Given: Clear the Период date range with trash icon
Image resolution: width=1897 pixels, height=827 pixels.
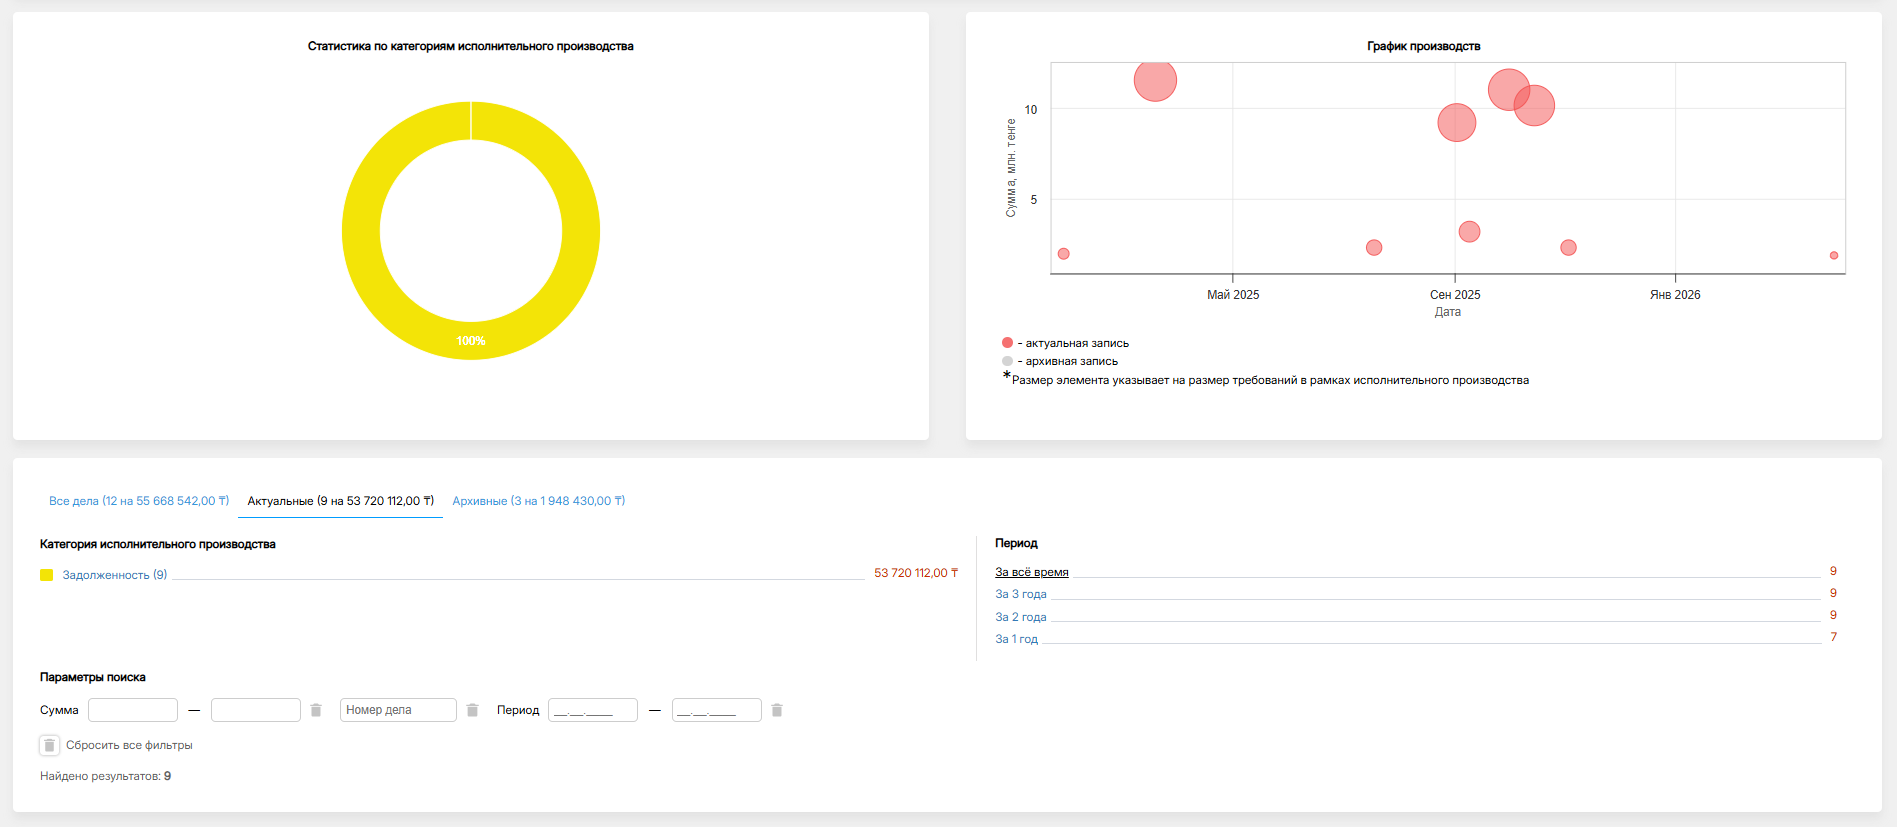Looking at the screenshot, I should 777,710.
